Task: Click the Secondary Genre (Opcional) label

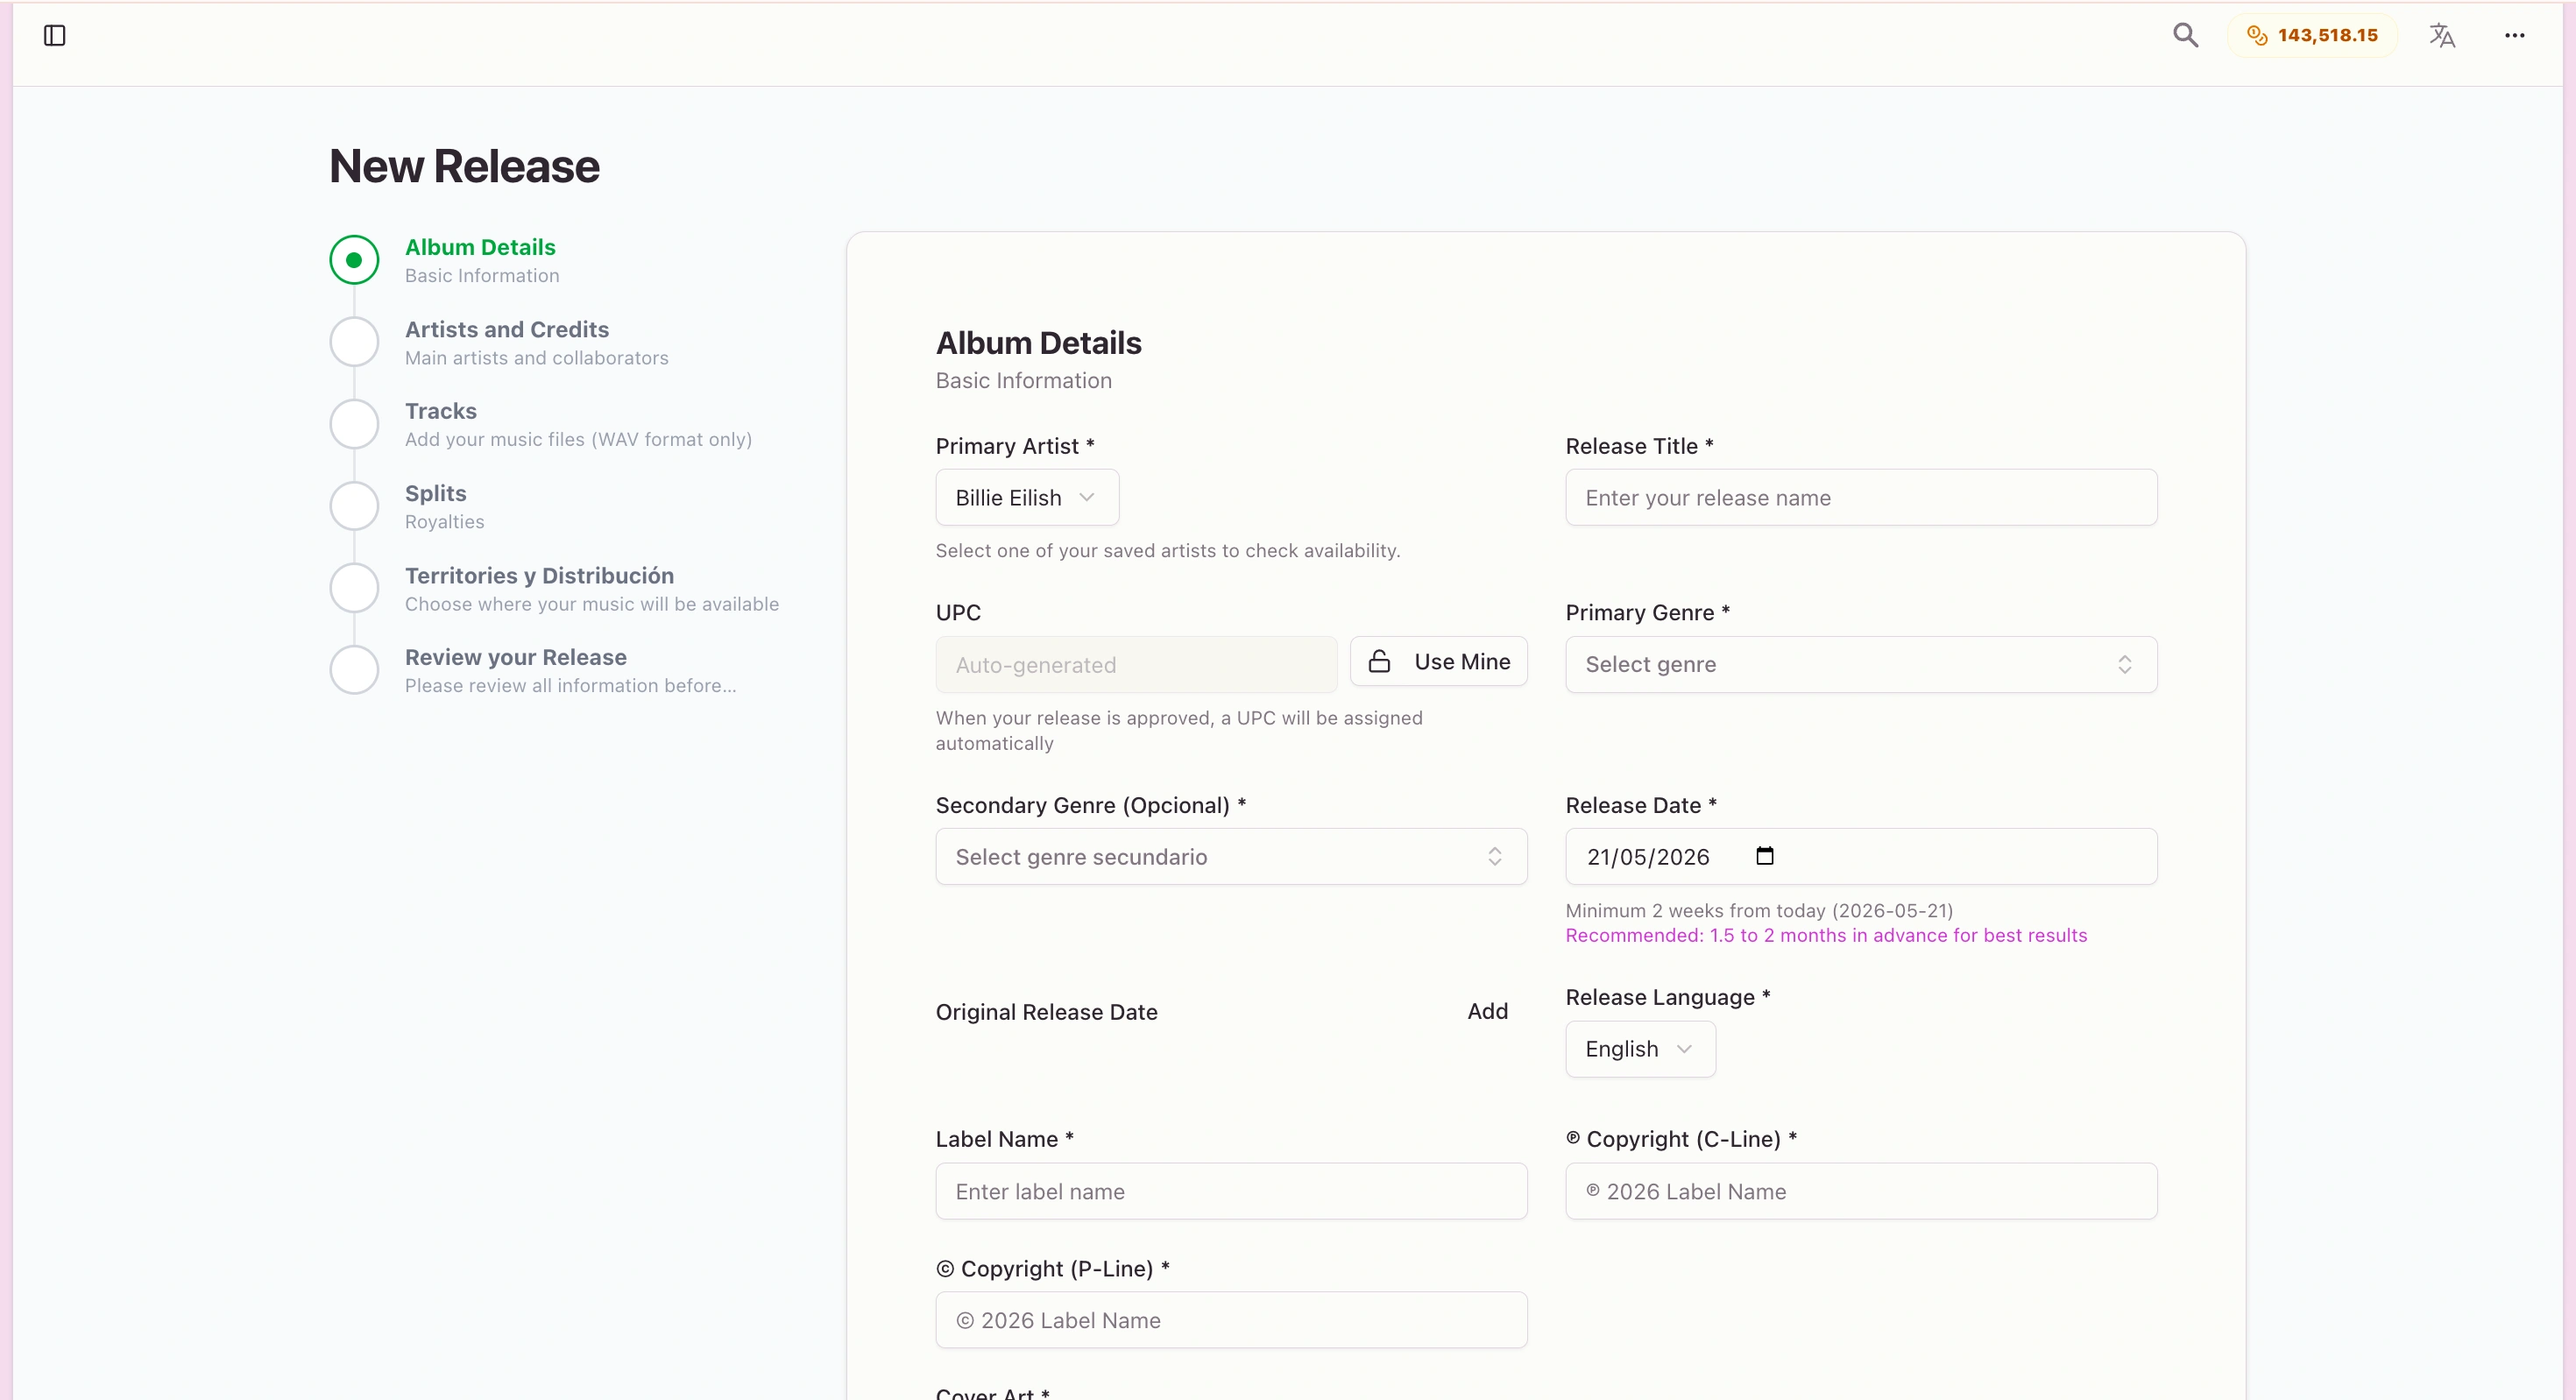Action: coord(1090,805)
